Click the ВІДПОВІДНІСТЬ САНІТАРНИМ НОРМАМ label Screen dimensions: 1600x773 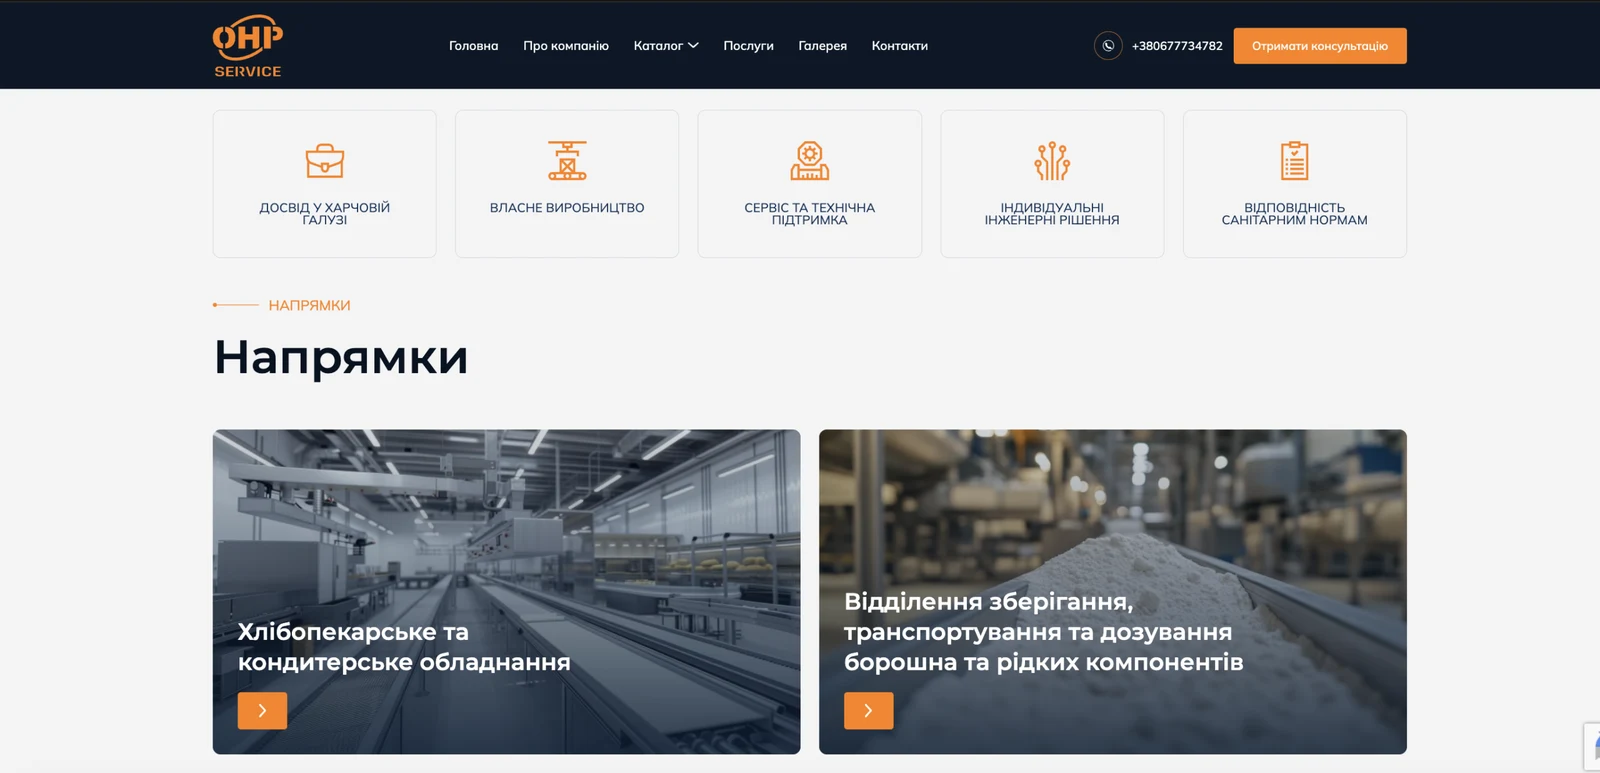[1295, 214]
